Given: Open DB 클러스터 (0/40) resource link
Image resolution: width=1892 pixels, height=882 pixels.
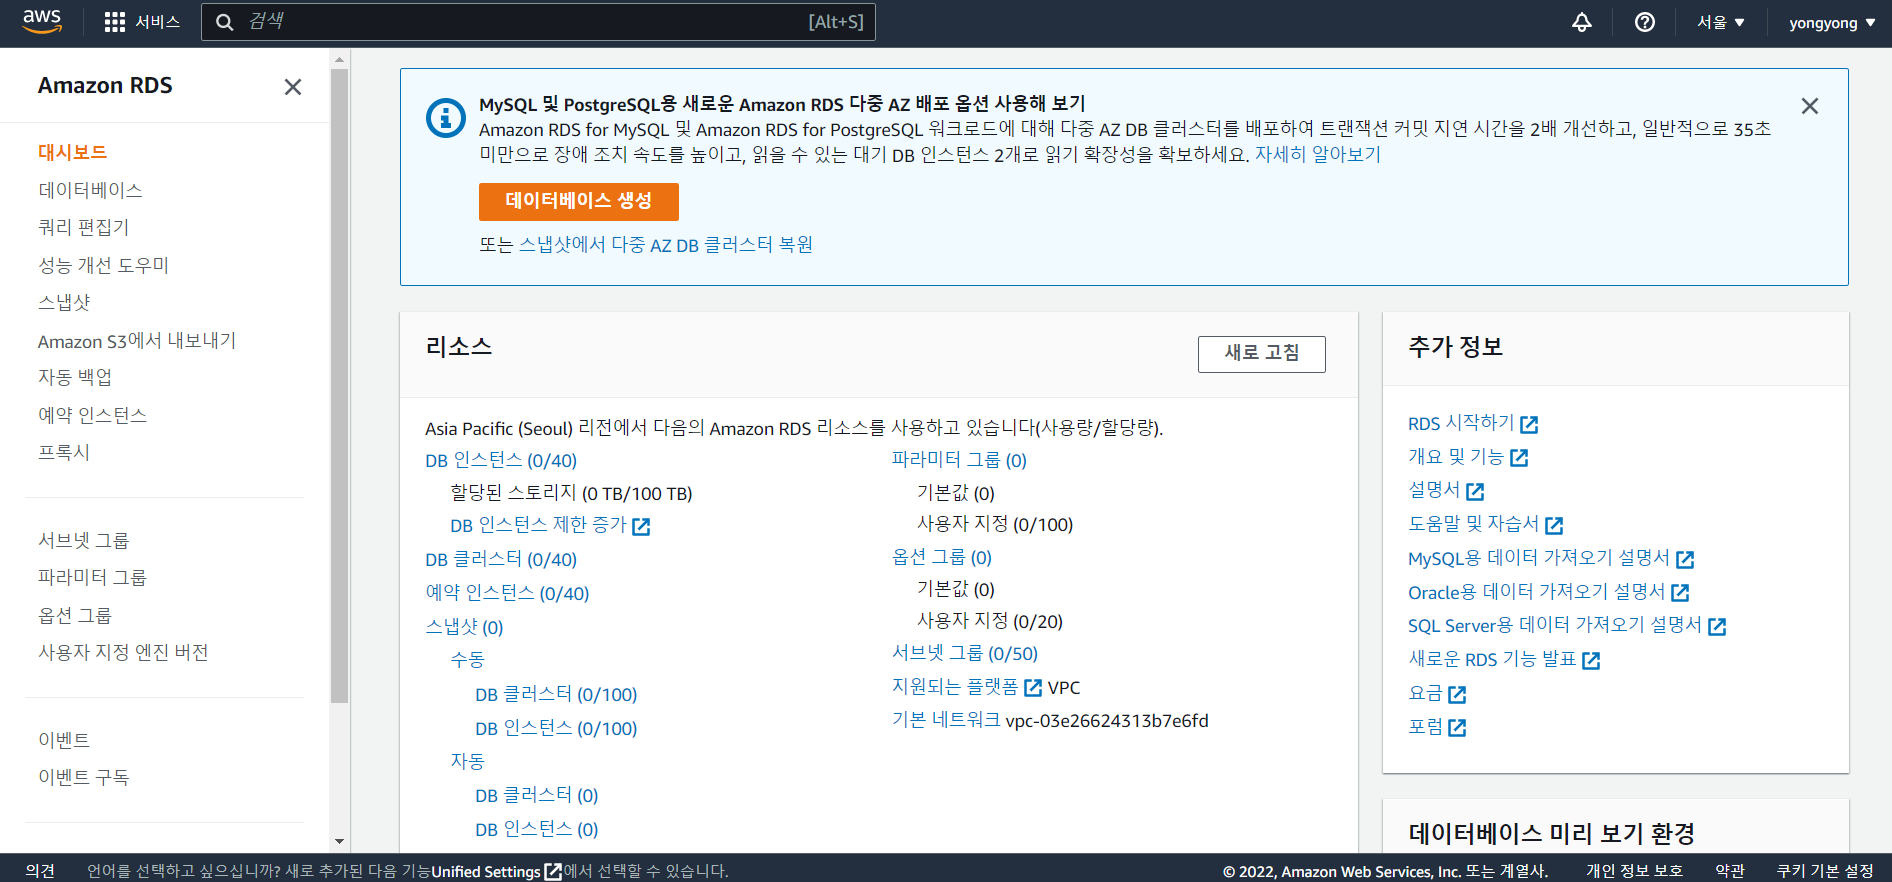Looking at the screenshot, I should pyautogui.click(x=501, y=560).
